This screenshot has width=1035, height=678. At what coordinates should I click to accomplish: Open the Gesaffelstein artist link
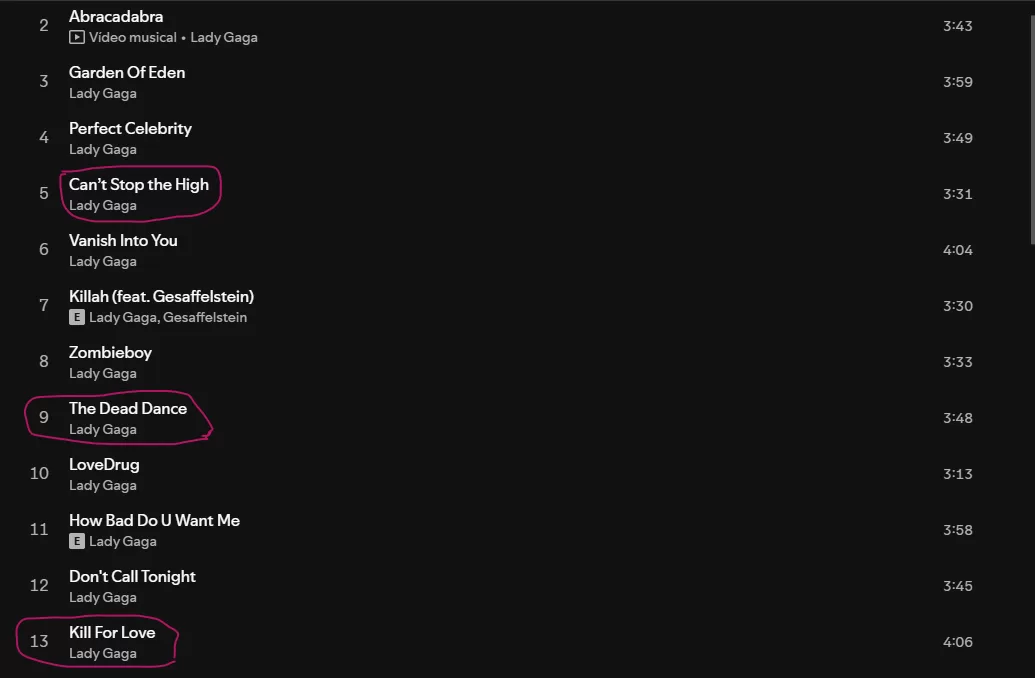[x=205, y=317]
